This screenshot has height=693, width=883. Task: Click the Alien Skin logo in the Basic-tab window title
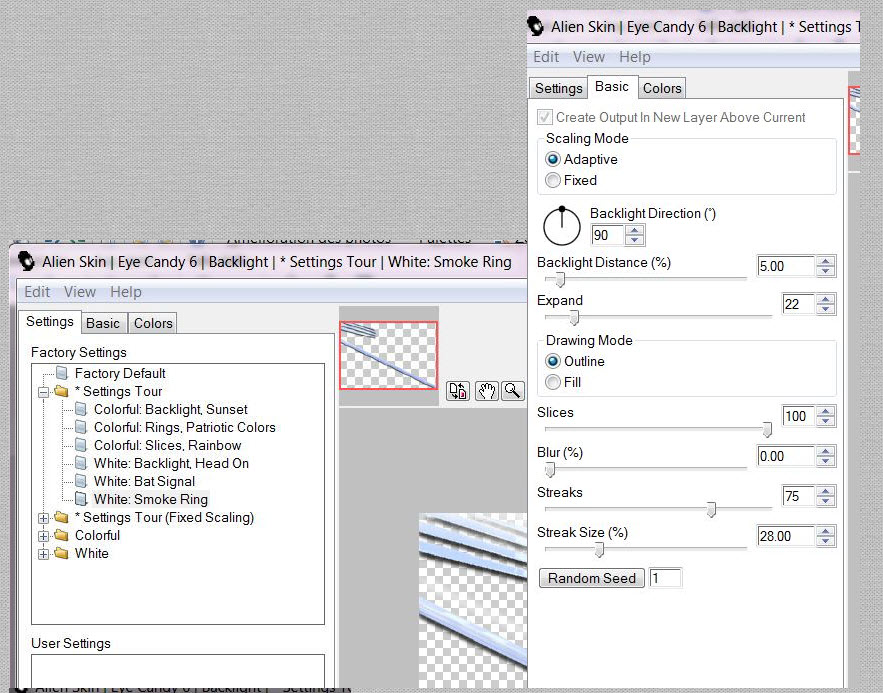[x=535, y=26]
